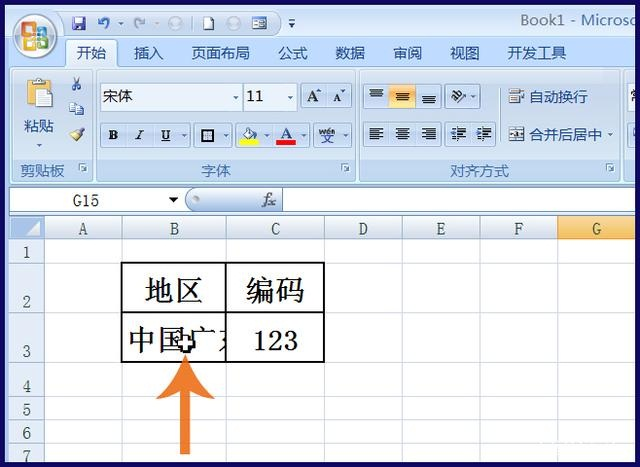Image resolution: width=640 pixels, height=467 pixels.
Task: Redo the last action
Action: coord(140,24)
